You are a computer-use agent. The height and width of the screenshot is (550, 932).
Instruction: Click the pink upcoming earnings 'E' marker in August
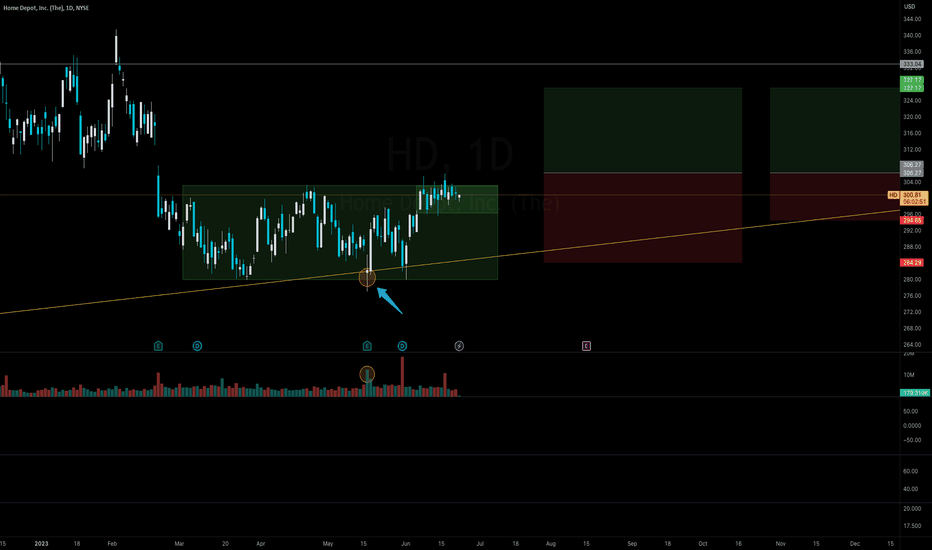(x=586, y=346)
